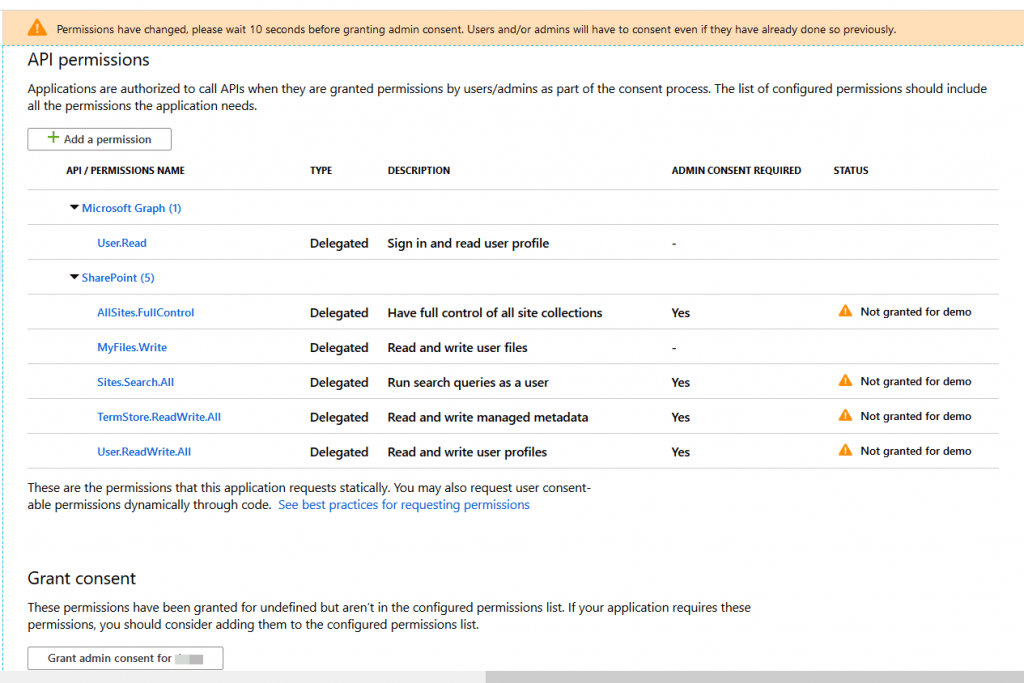Click the ADMIN CONSENT REQUIRED column header
The width and height of the screenshot is (1024, 683).
736,170
